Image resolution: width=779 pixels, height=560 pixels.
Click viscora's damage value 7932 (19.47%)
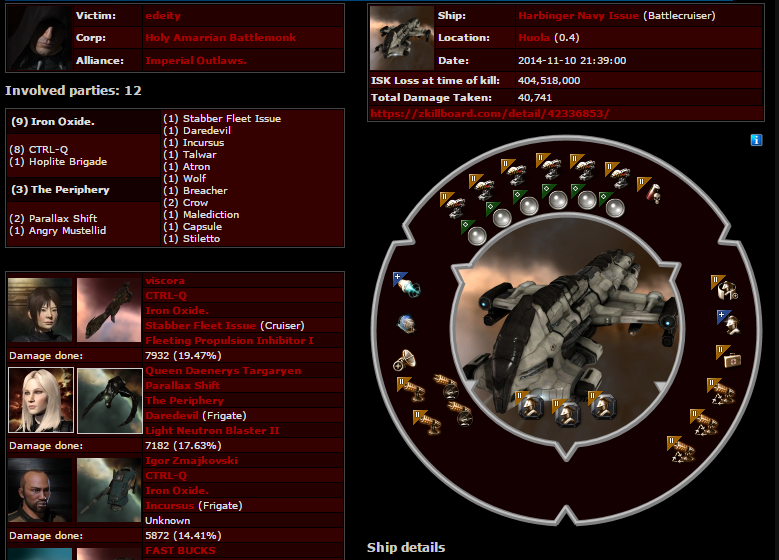coord(183,356)
